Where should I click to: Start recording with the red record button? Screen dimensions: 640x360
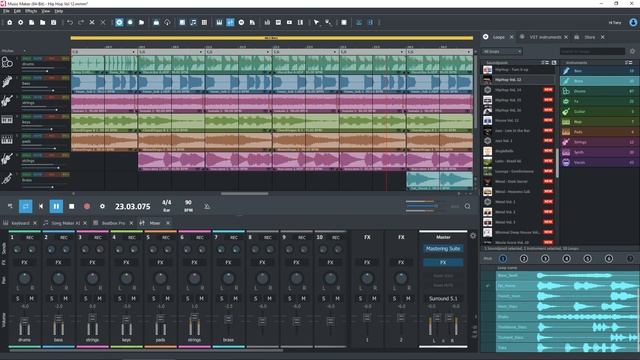(87, 207)
